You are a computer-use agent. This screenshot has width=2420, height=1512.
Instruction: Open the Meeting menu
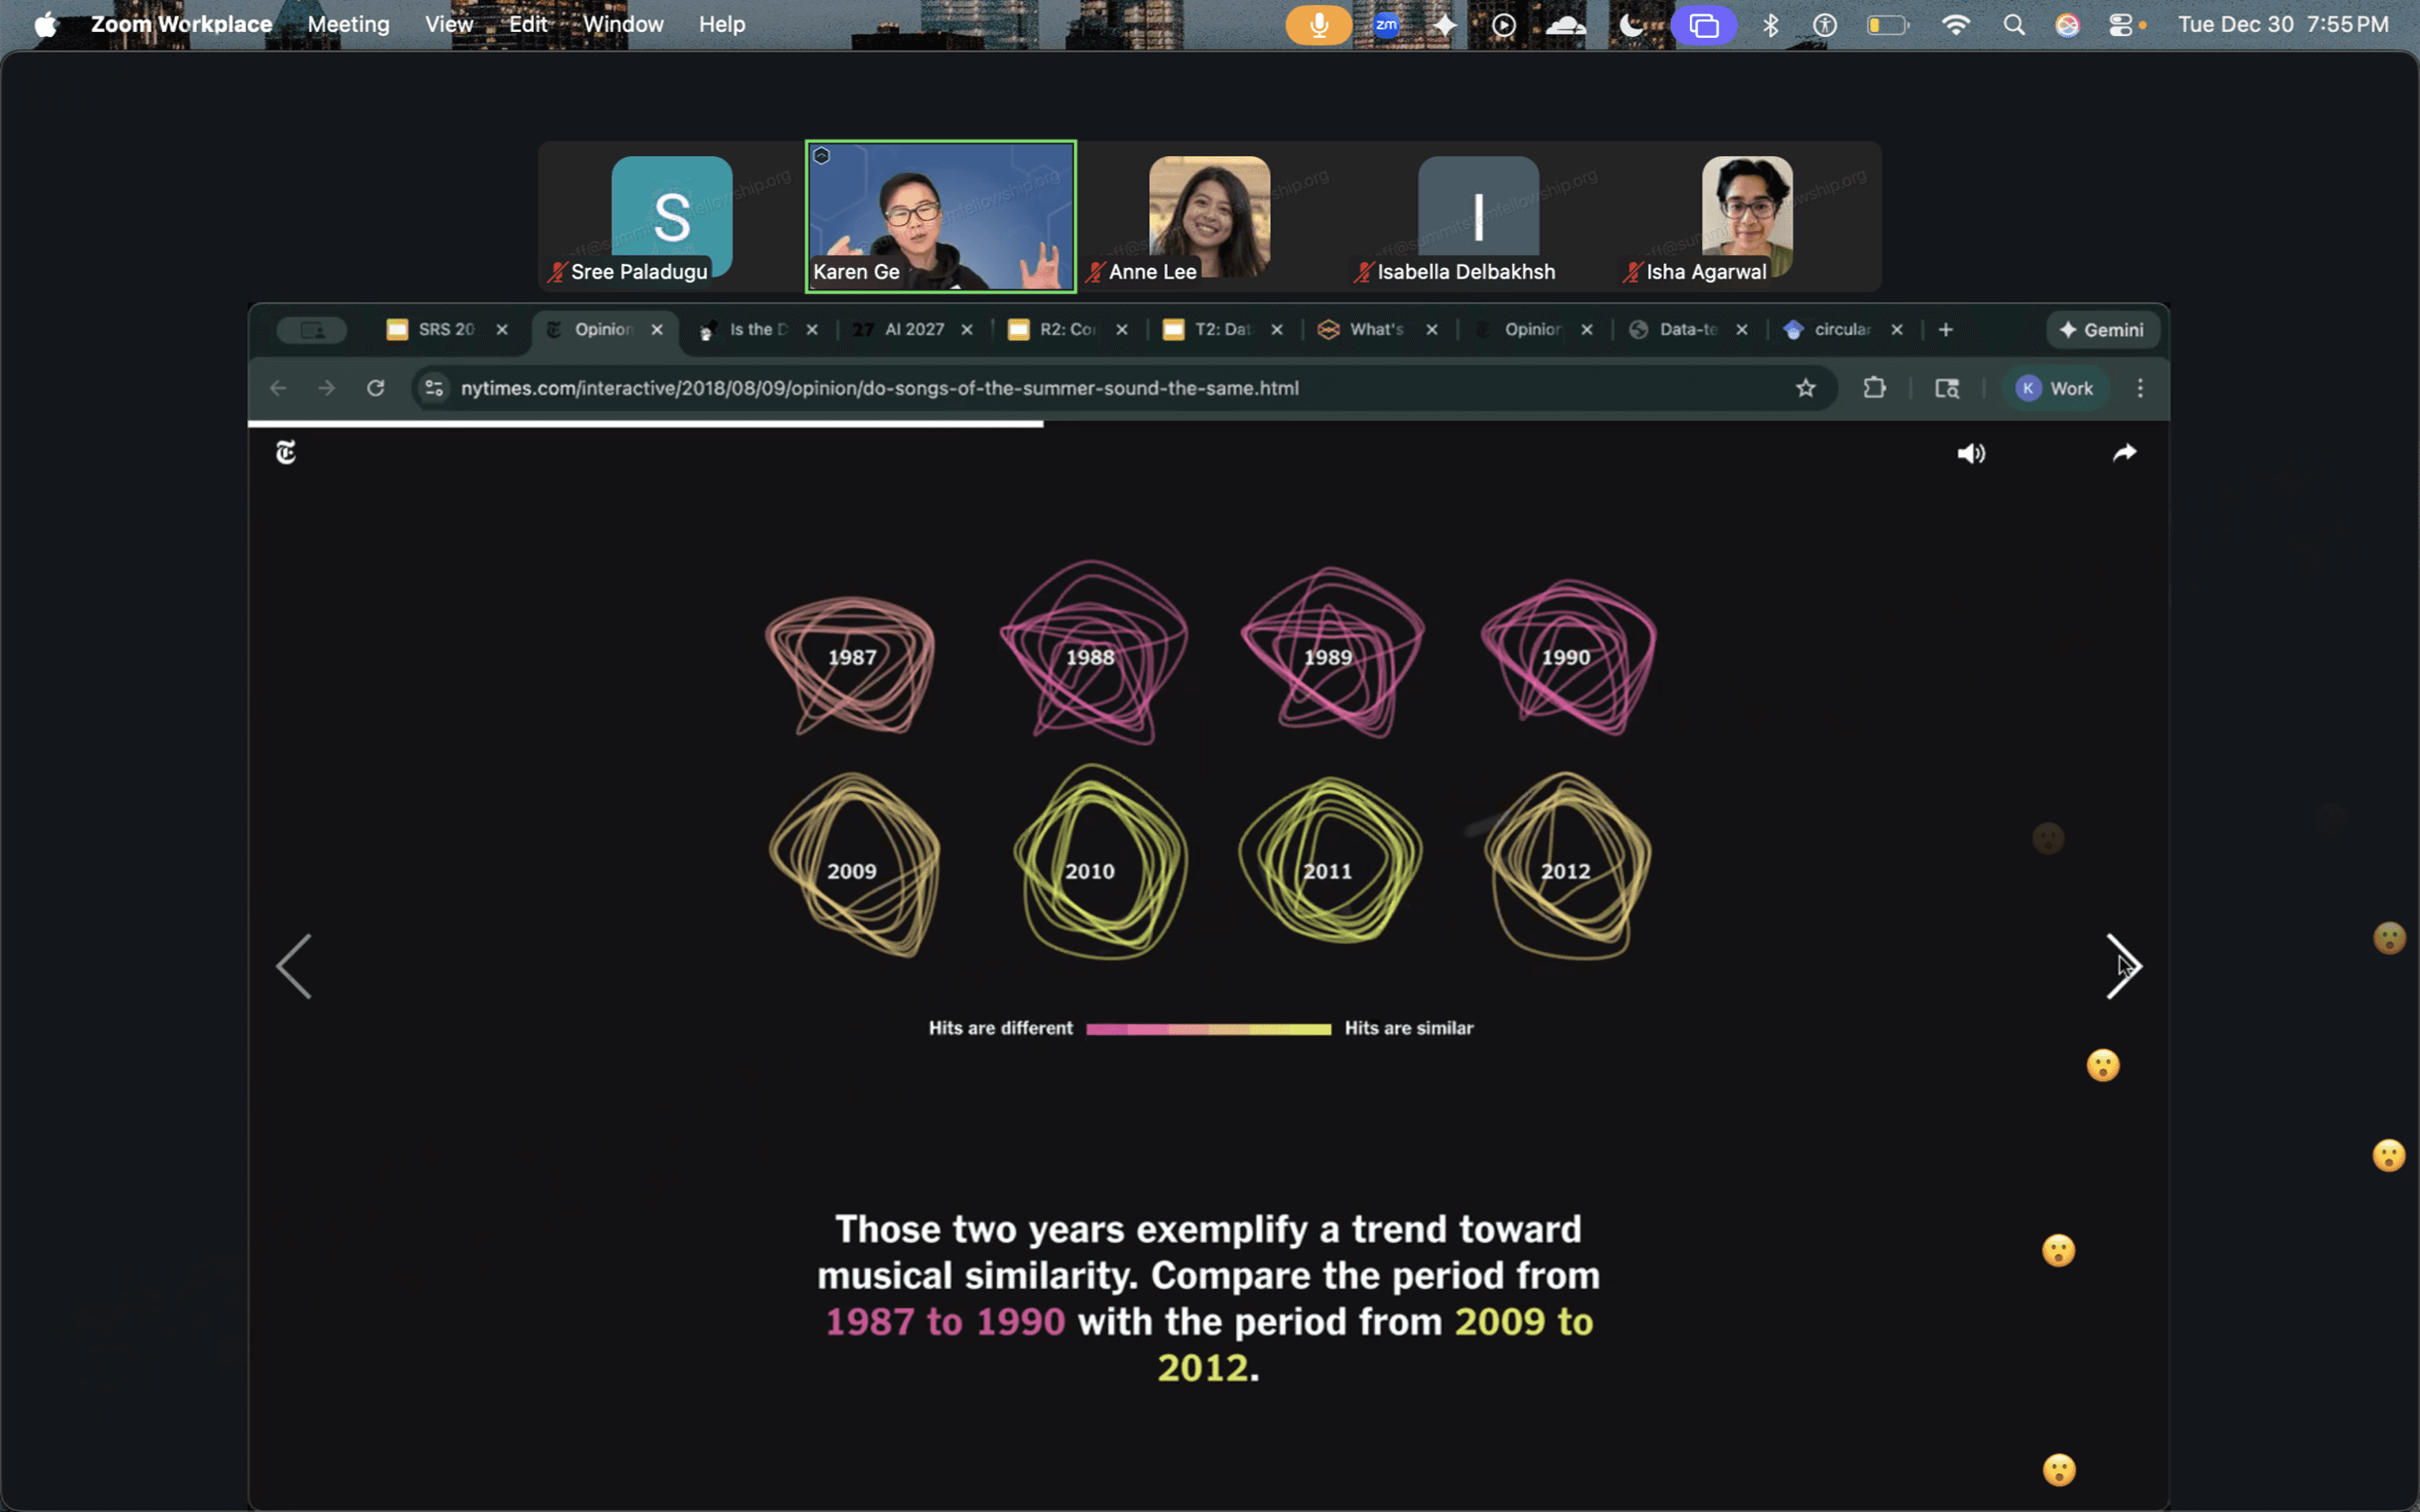pyautogui.click(x=348, y=24)
